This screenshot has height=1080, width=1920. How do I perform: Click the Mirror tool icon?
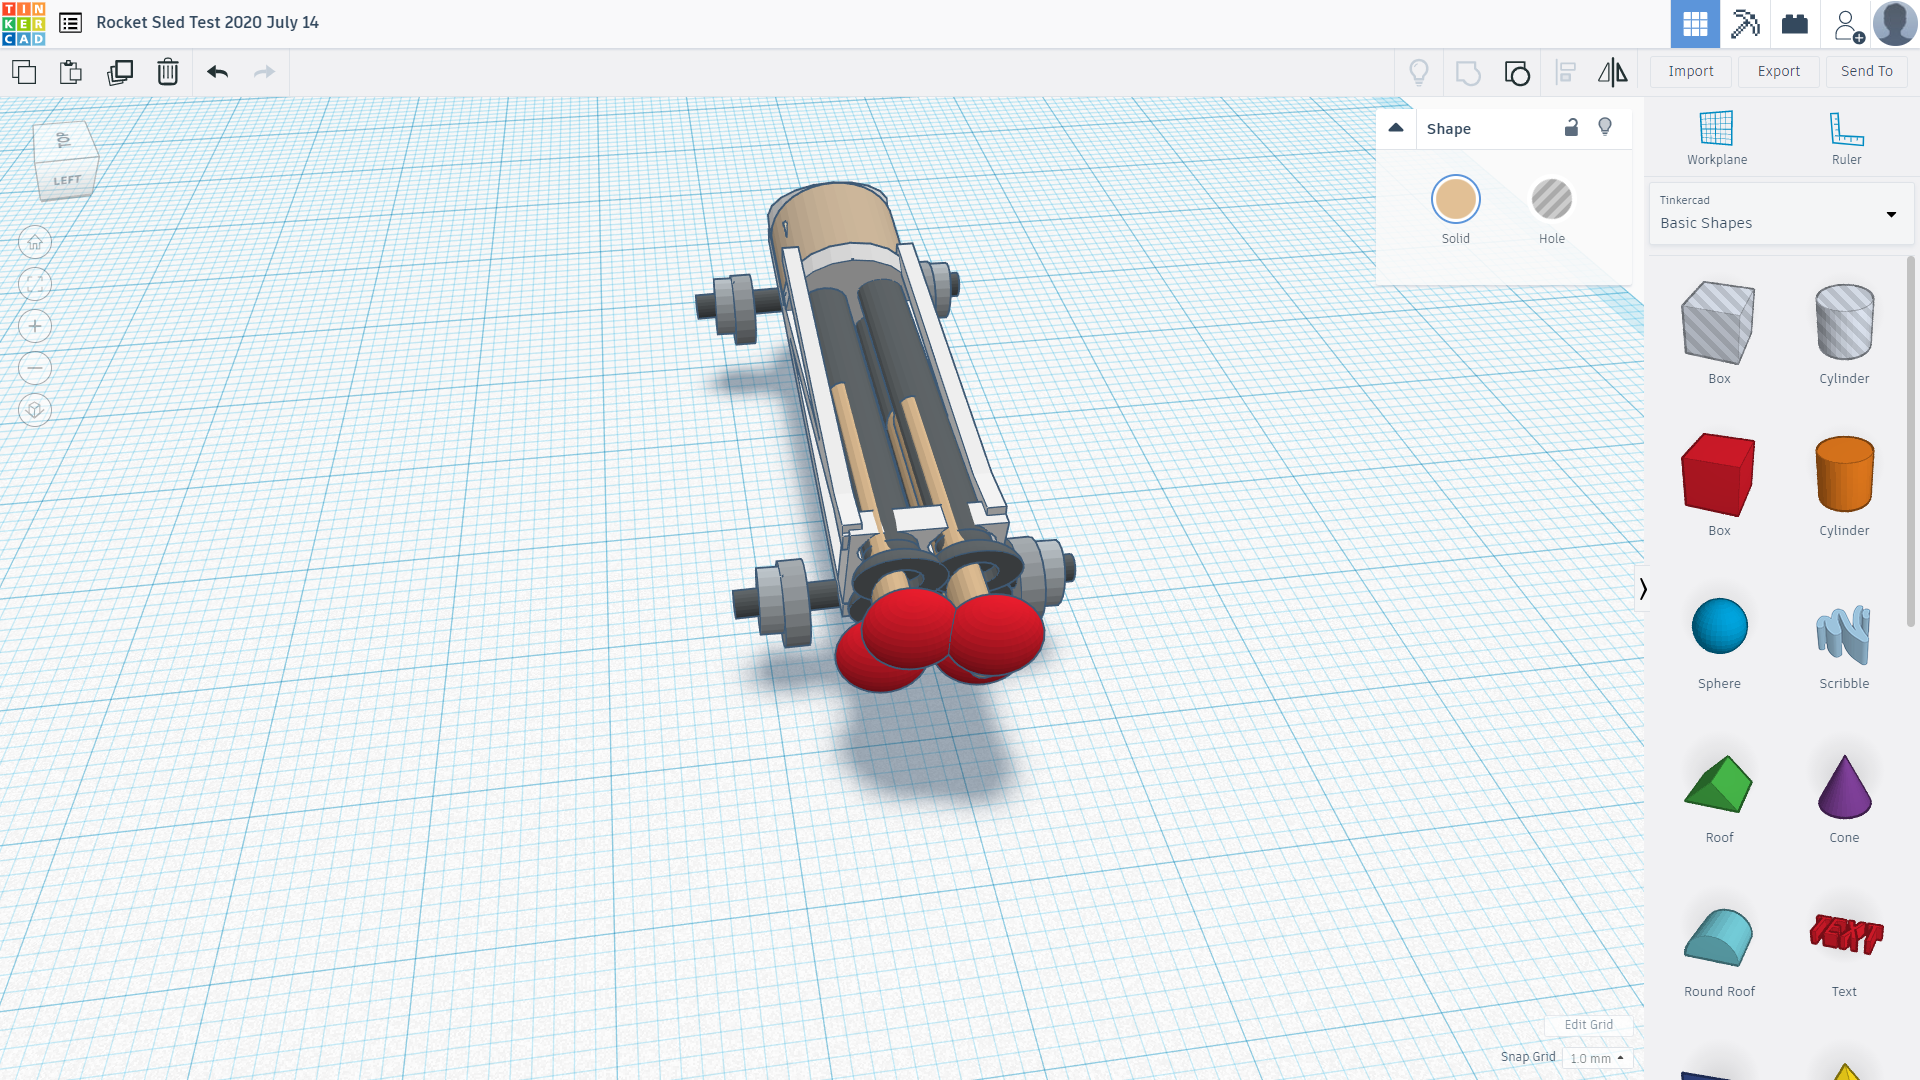1613,72
